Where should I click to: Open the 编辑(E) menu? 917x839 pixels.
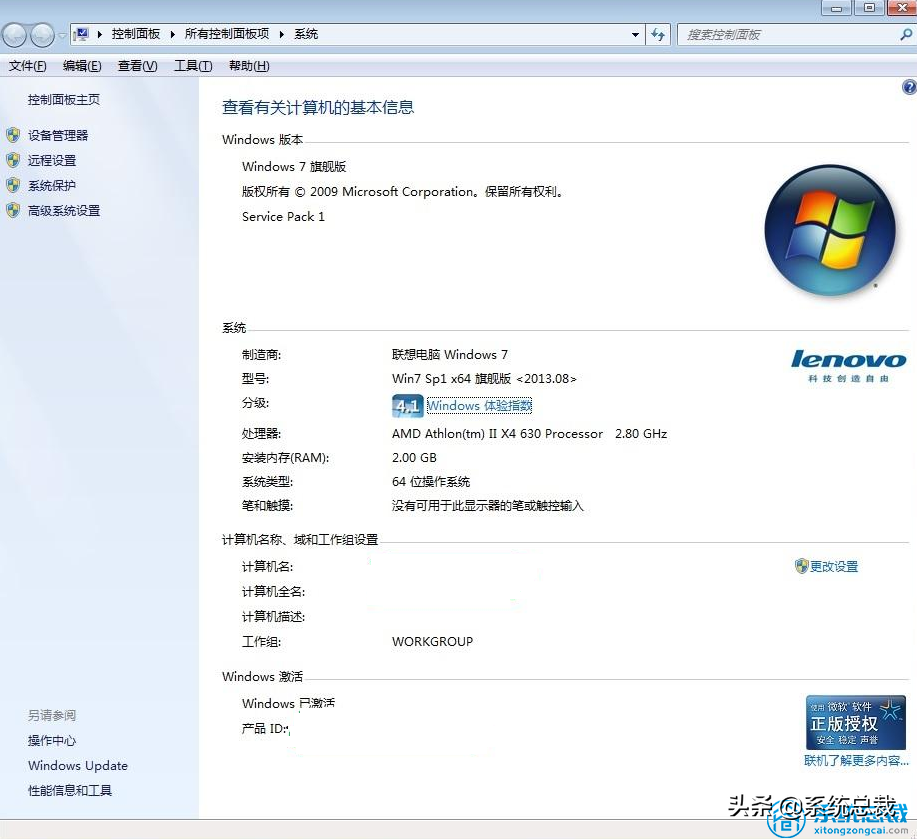pyautogui.click(x=82, y=66)
